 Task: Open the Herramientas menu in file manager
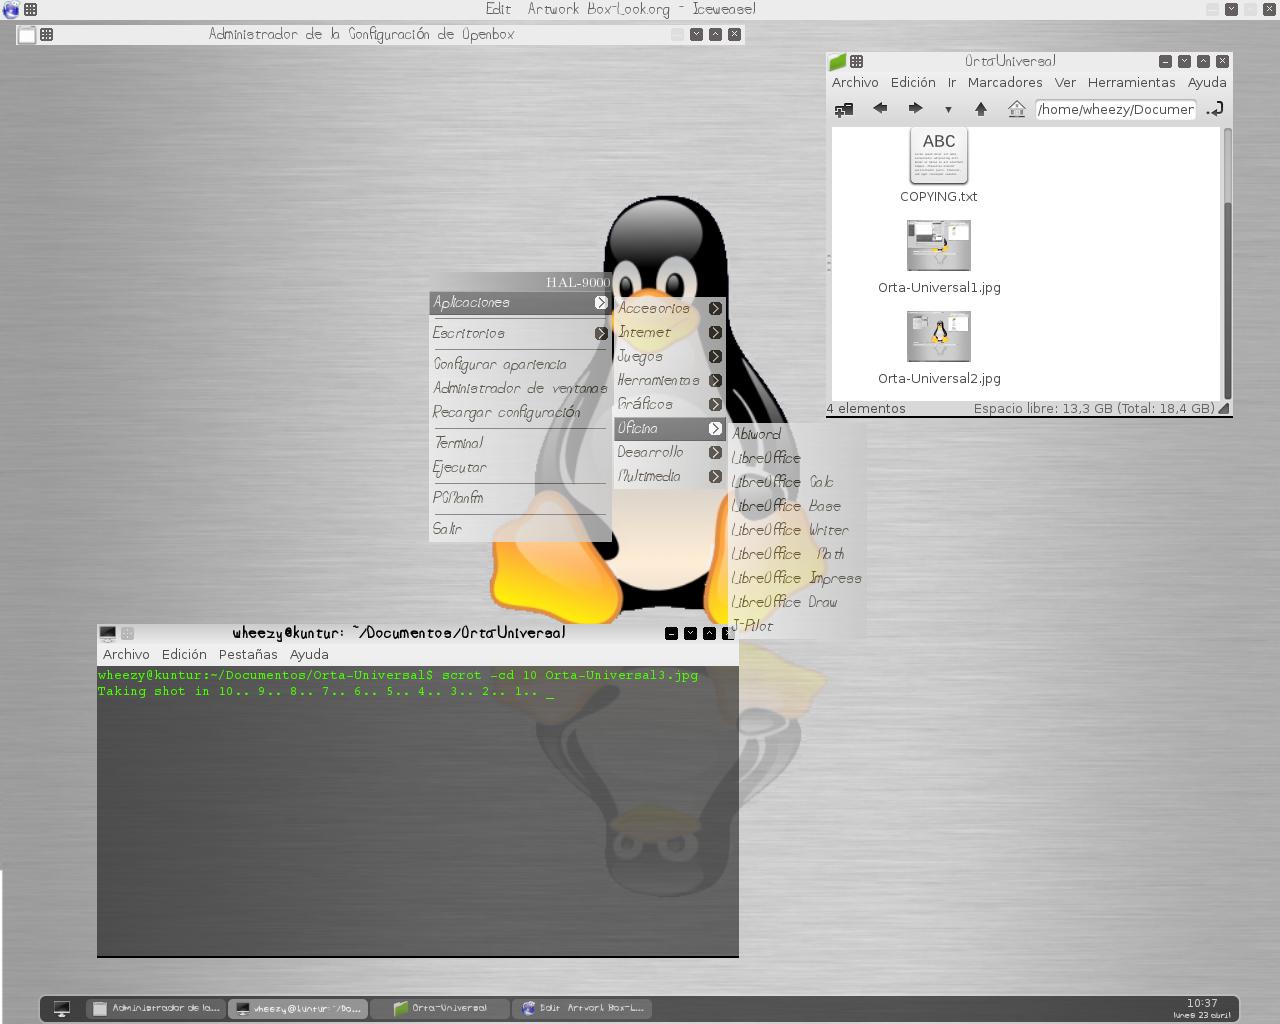[x=1131, y=82]
